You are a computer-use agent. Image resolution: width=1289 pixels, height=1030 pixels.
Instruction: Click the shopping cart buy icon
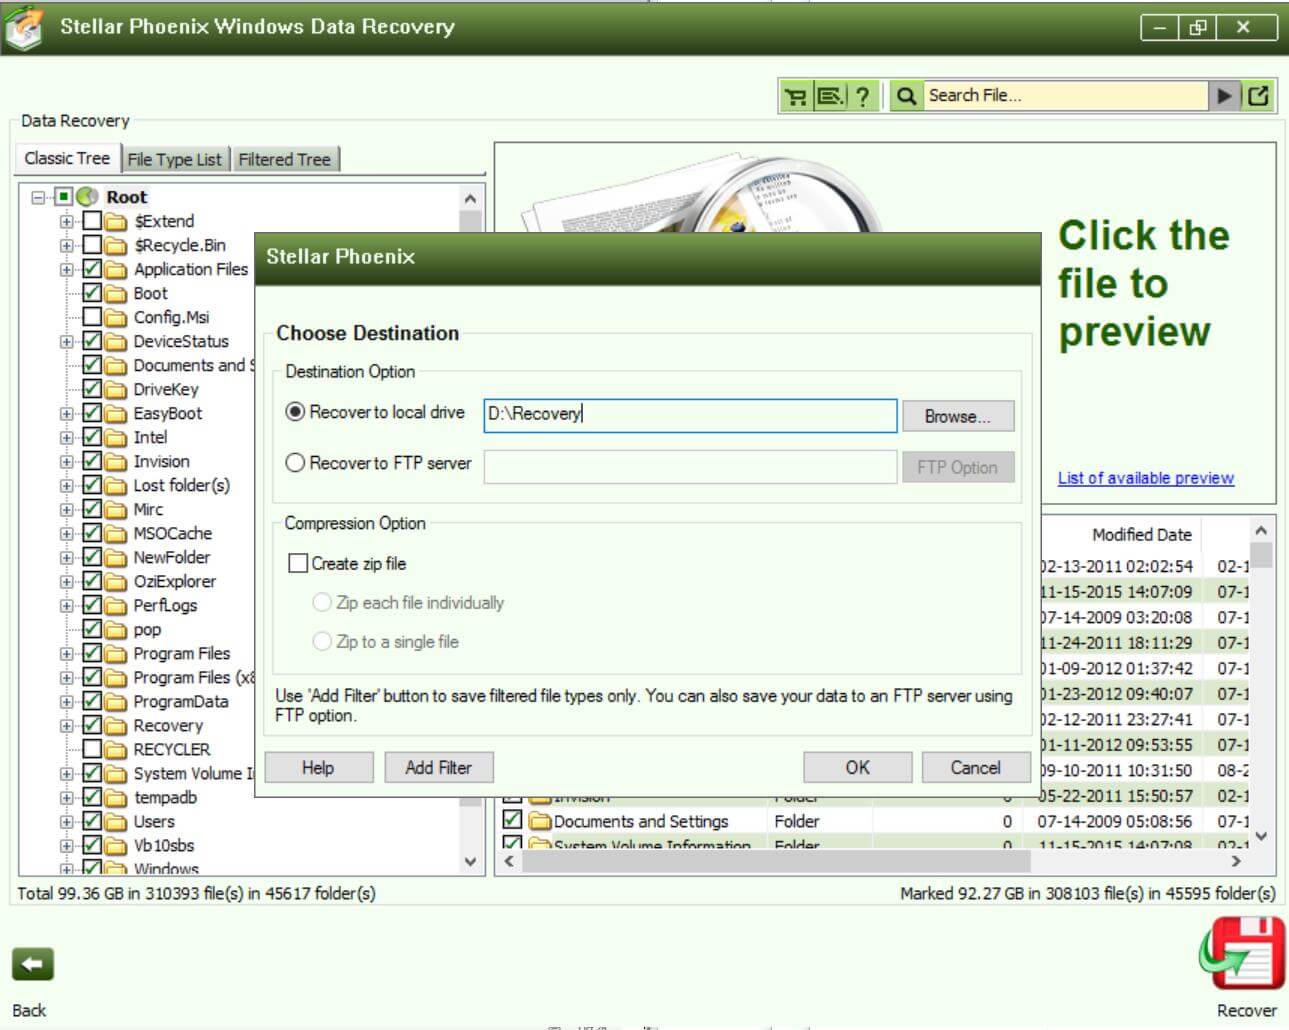click(x=796, y=96)
